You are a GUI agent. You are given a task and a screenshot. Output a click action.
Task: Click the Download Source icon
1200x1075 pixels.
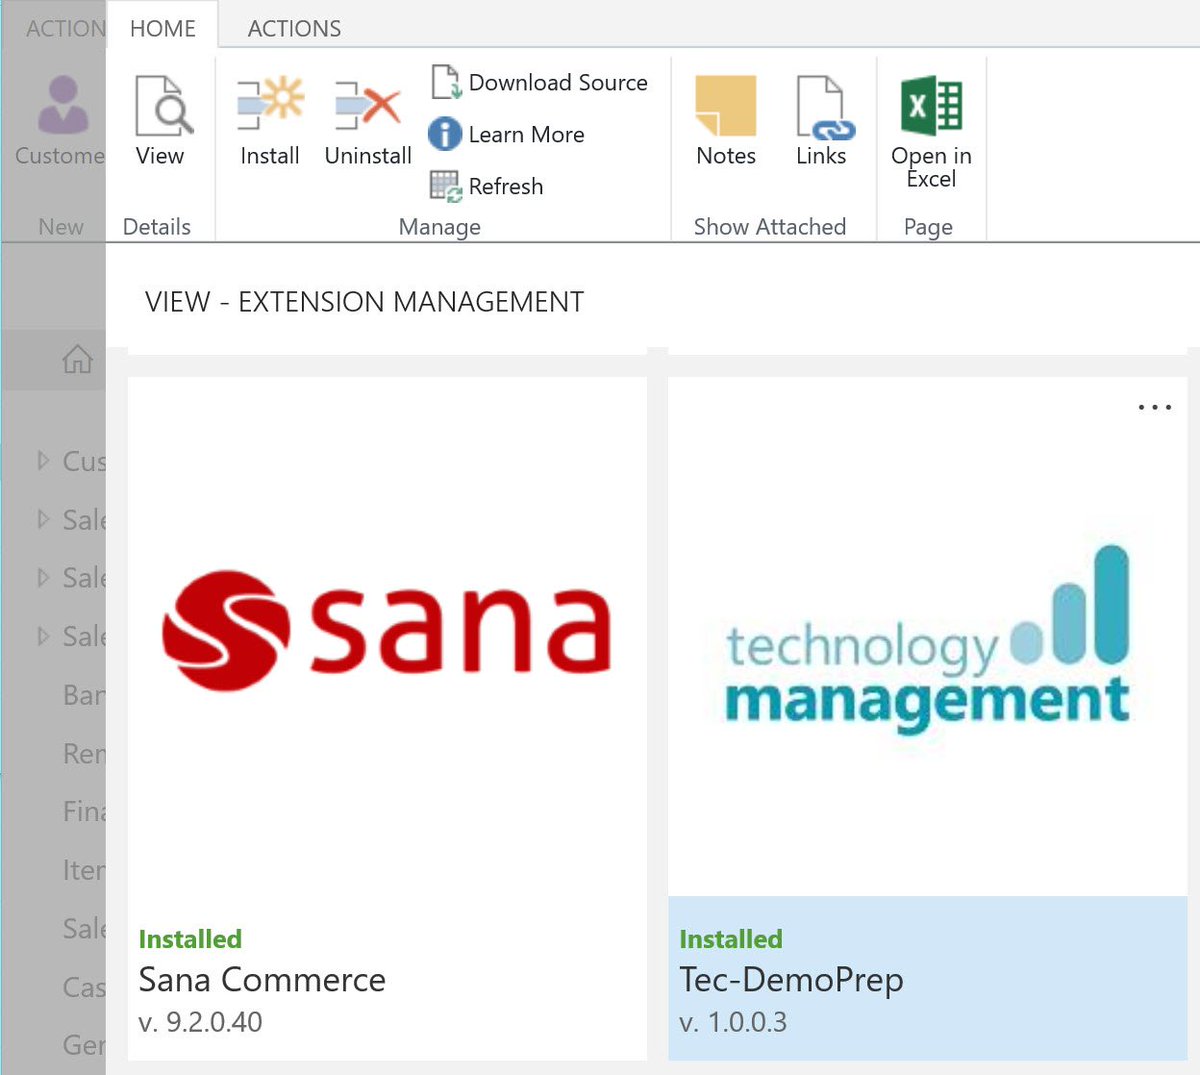(446, 82)
